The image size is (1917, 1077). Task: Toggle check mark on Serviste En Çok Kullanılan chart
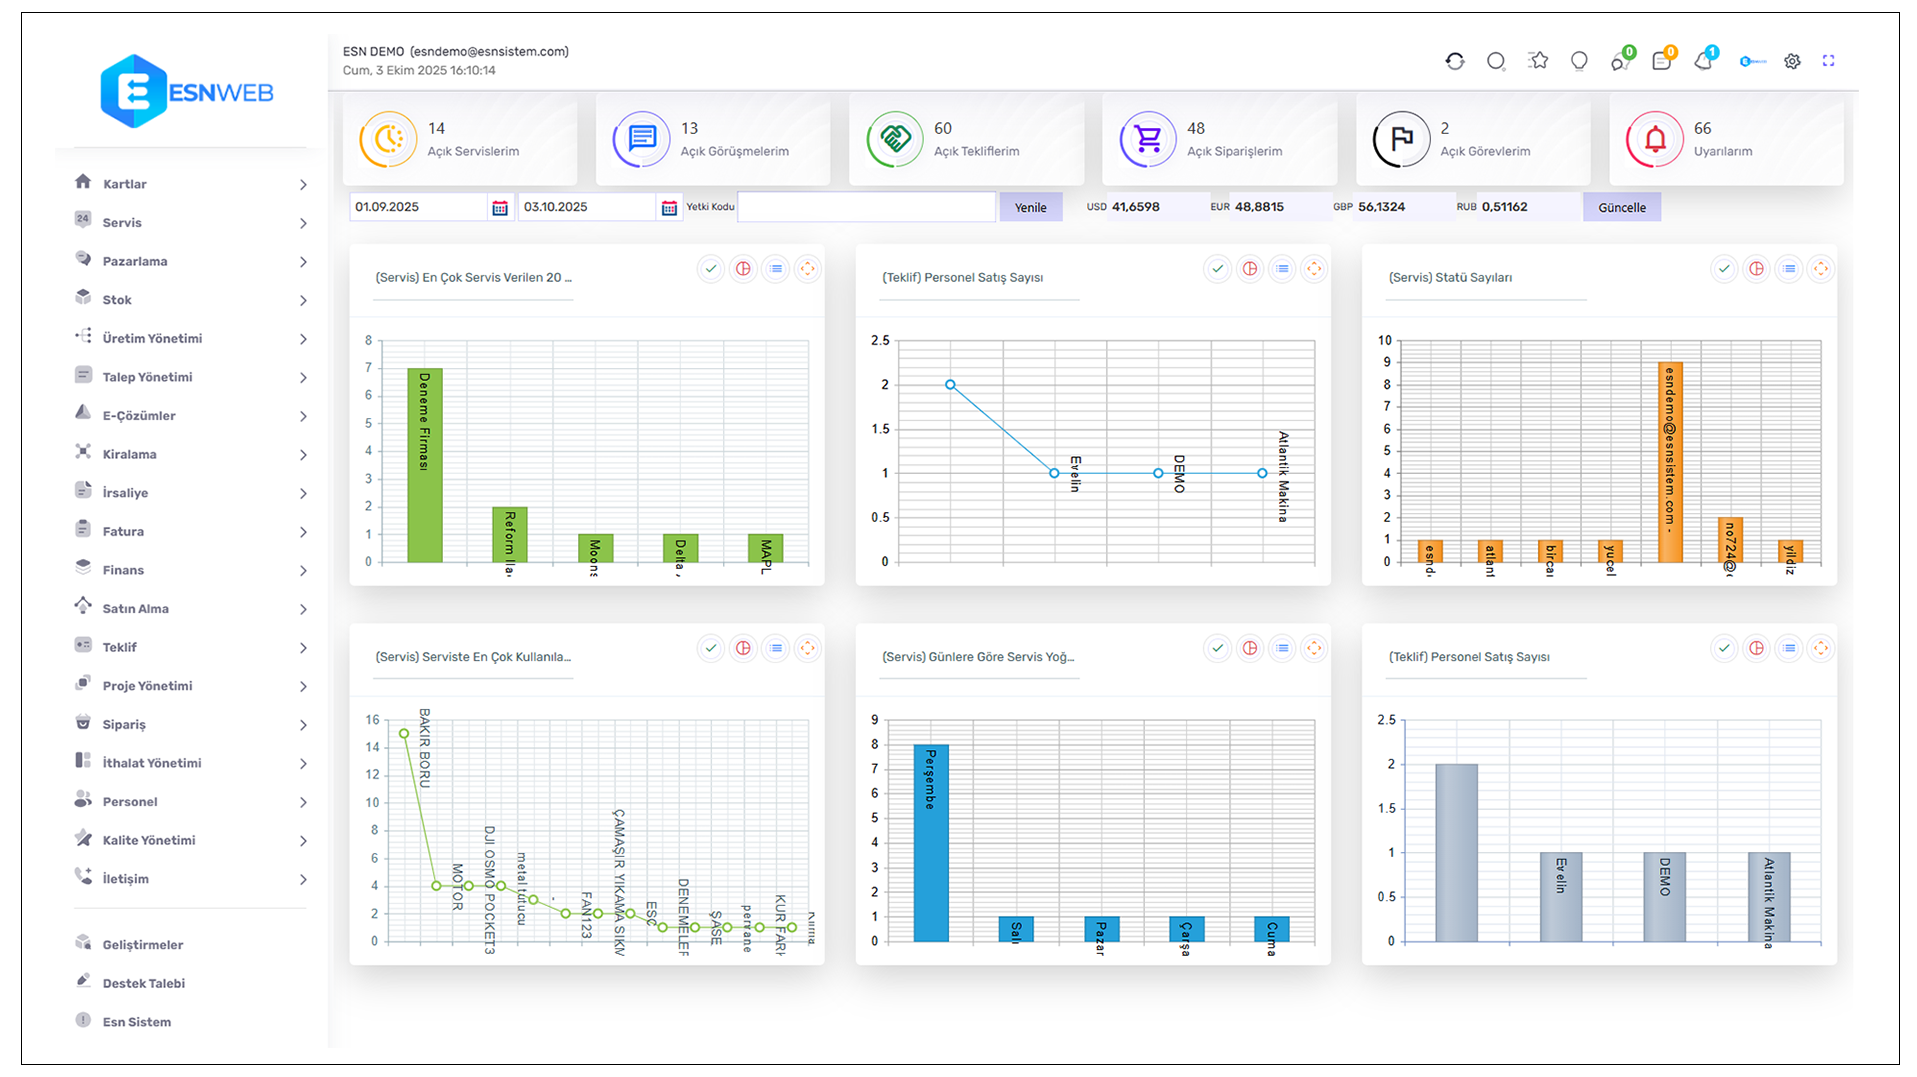tap(710, 648)
